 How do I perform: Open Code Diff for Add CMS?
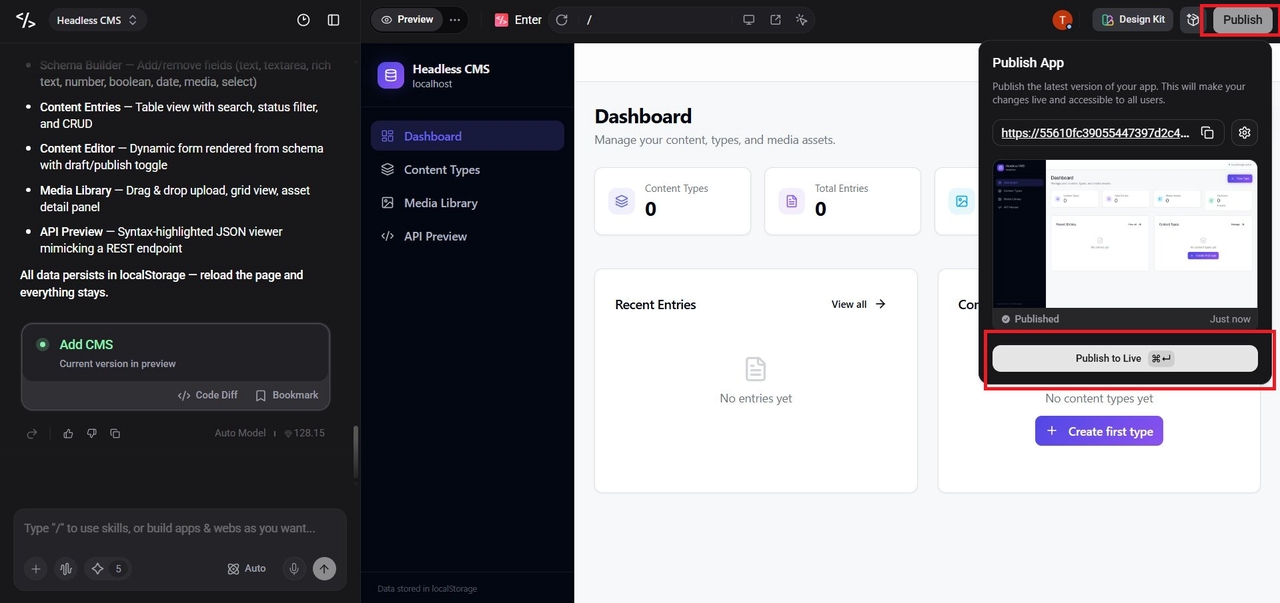[208, 395]
